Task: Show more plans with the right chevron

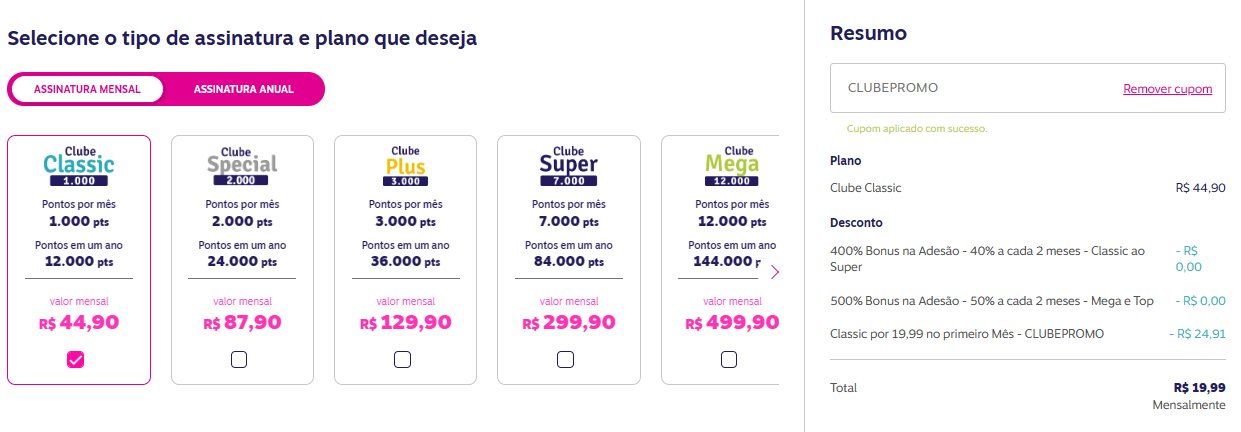Action: 774,271
